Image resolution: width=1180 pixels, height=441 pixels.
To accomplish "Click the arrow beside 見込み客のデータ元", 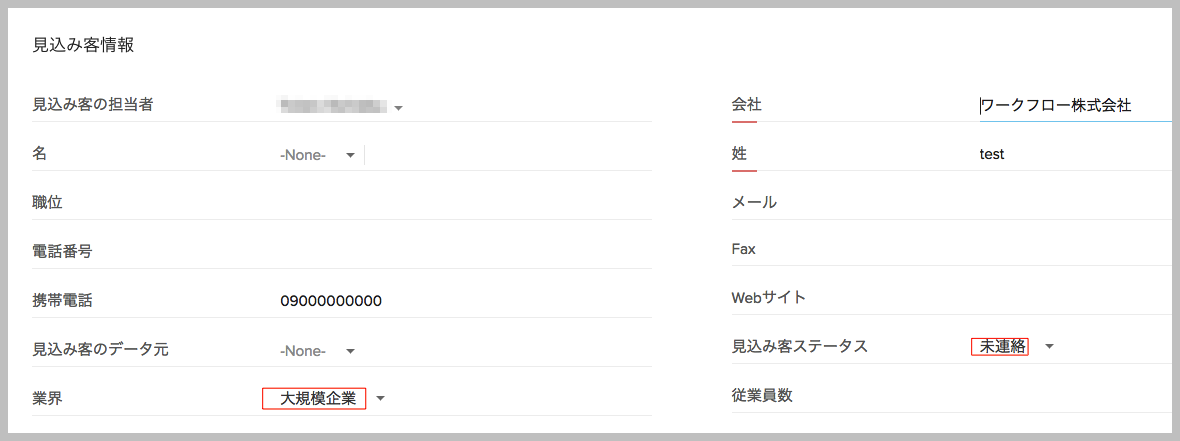I will click(350, 351).
